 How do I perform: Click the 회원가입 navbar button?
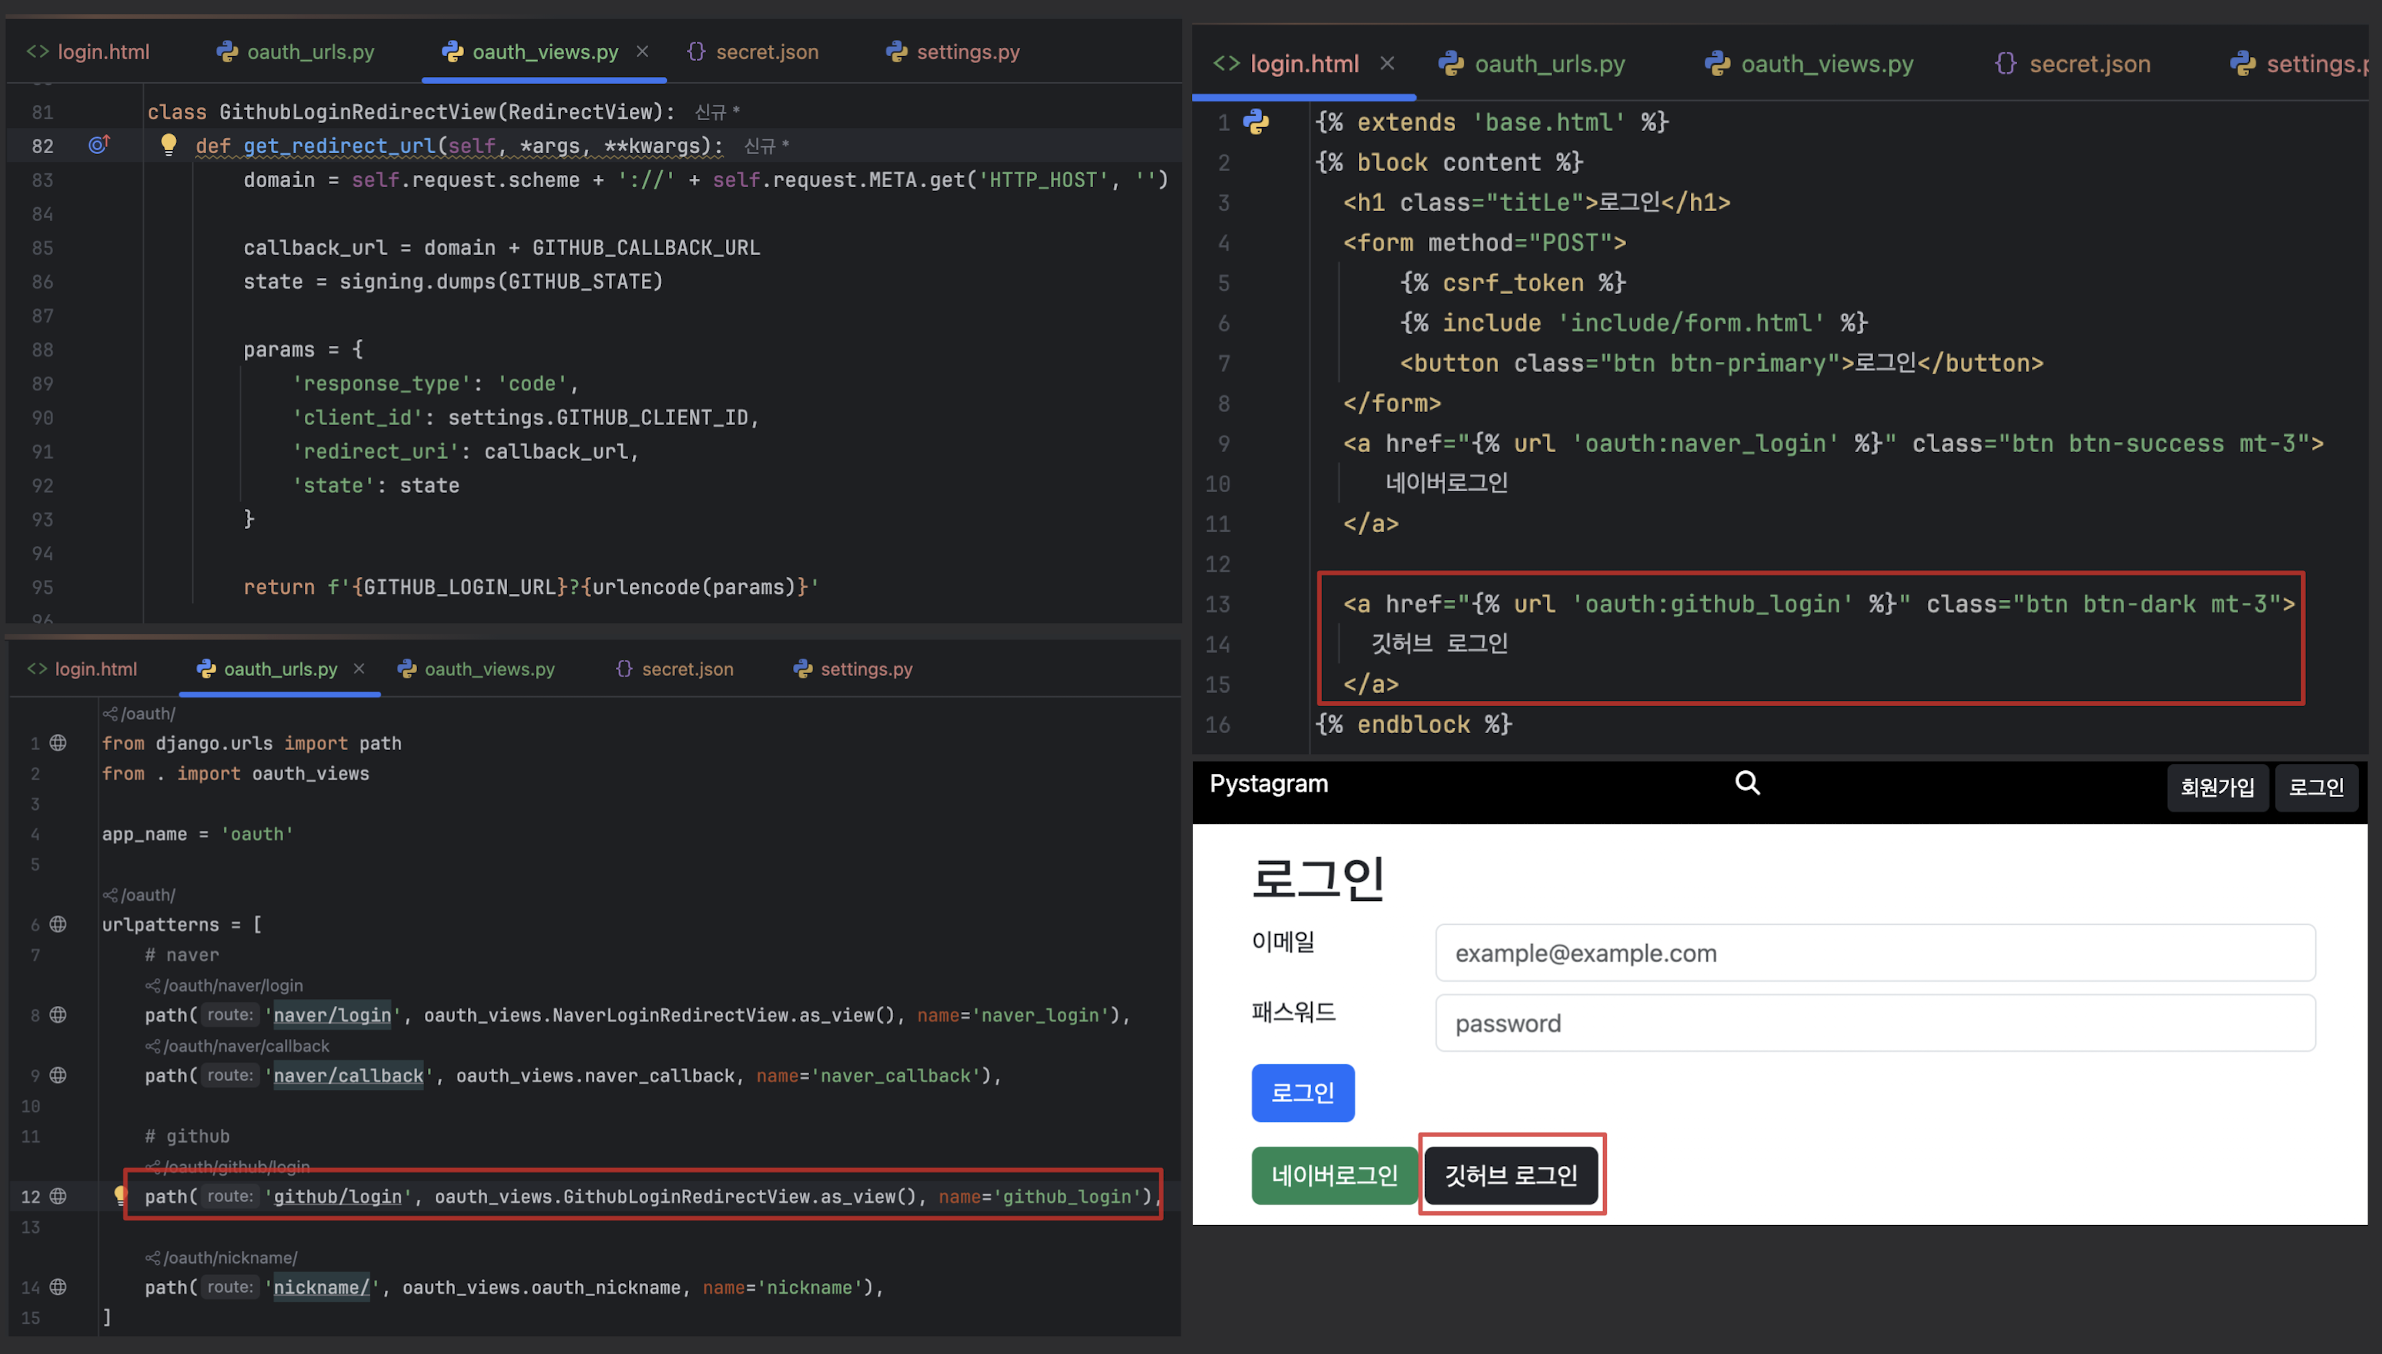(2217, 787)
